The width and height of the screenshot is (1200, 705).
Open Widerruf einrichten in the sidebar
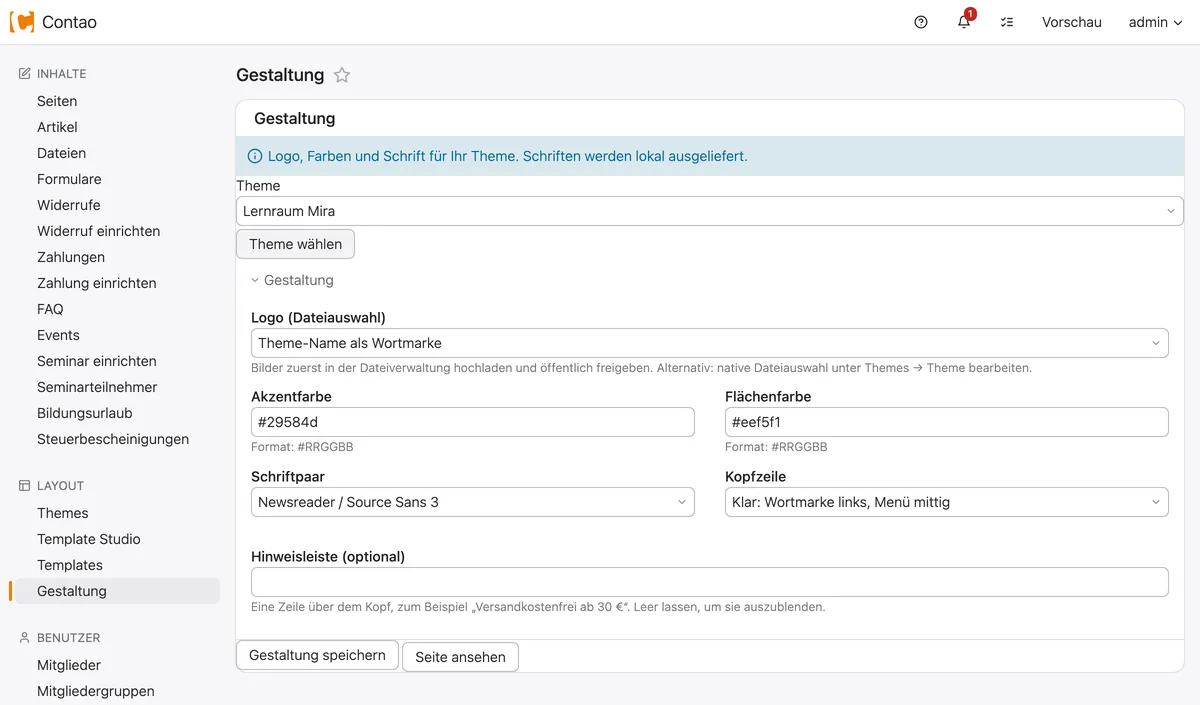click(x=99, y=231)
